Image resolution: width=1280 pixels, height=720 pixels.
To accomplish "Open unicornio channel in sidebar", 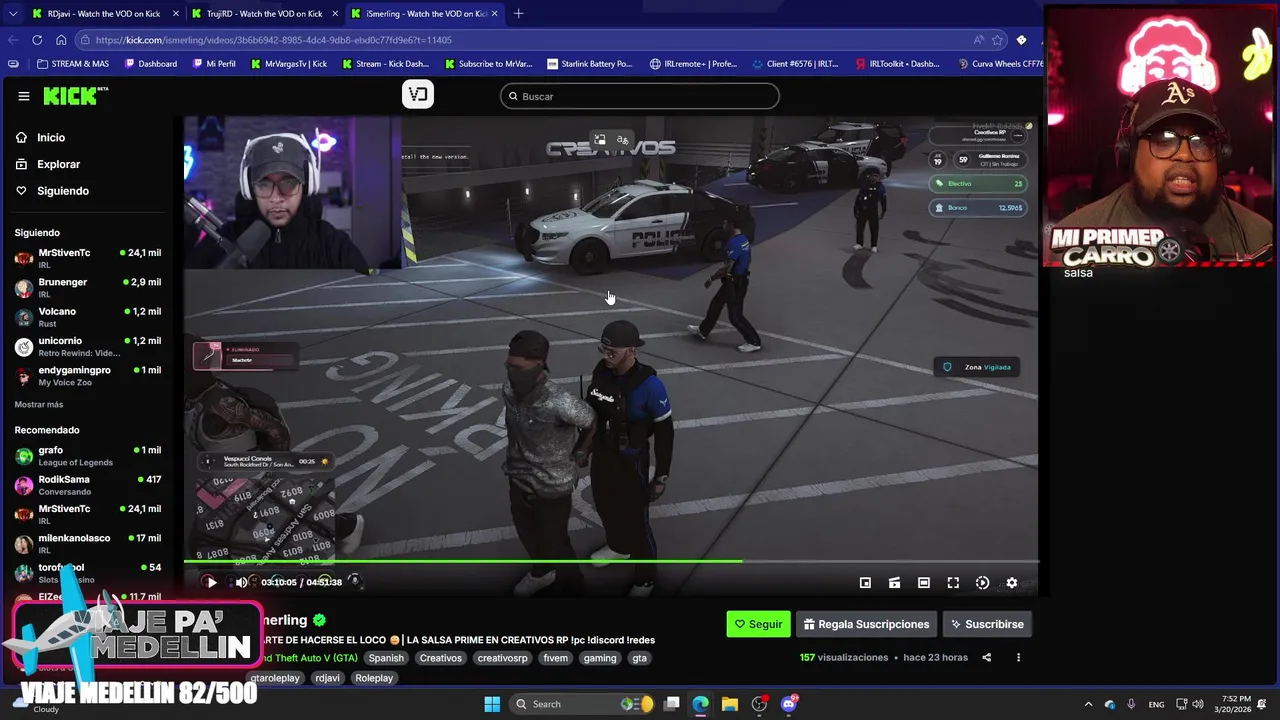I will pos(88,346).
